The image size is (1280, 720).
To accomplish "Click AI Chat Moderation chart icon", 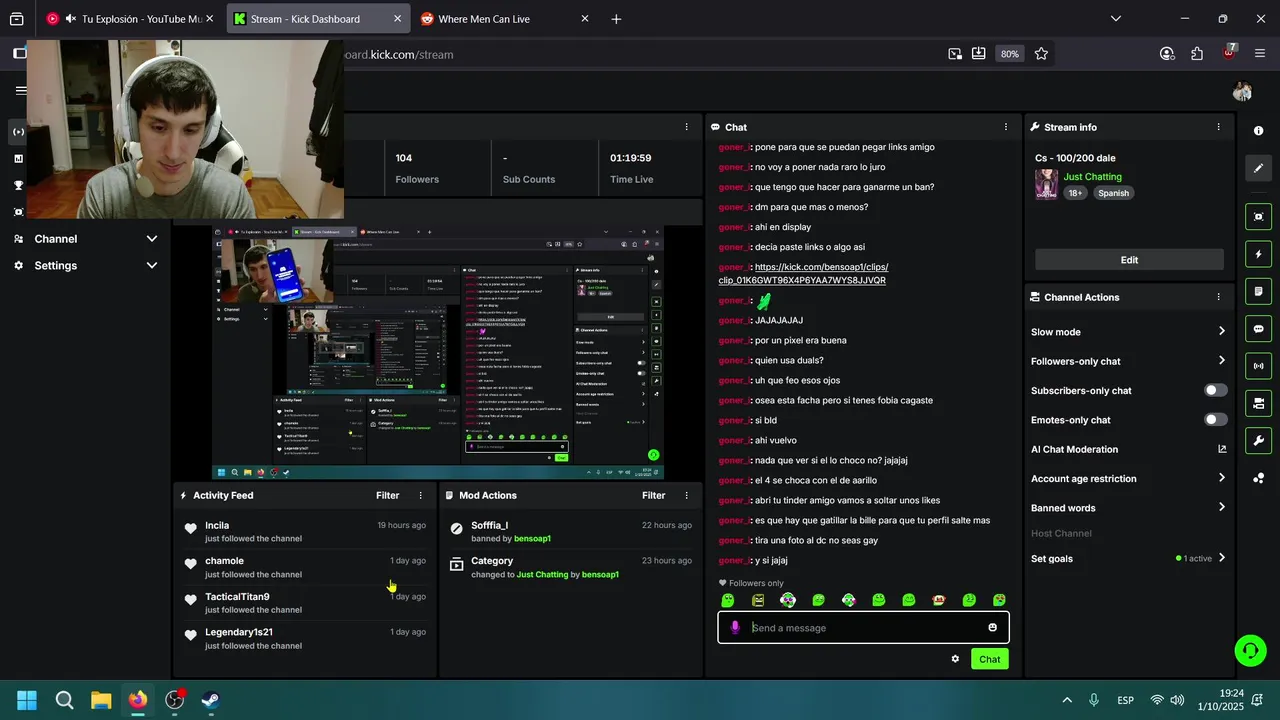I will [x=1222, y=449].
